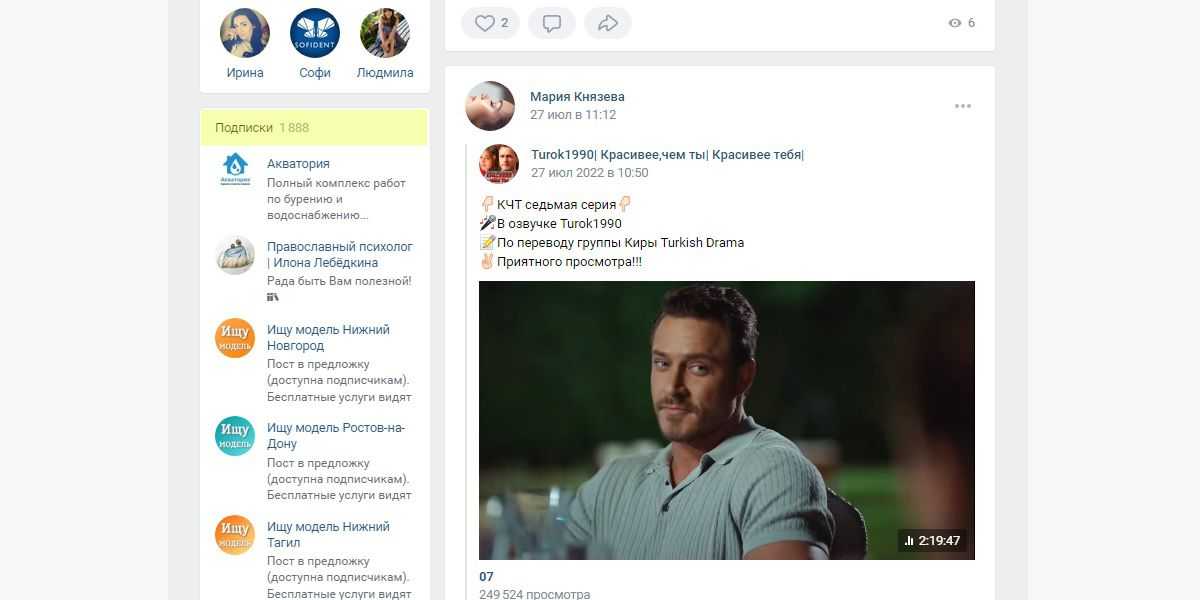Open Ищу модель Нижний Тагил icon

[235, 535]
